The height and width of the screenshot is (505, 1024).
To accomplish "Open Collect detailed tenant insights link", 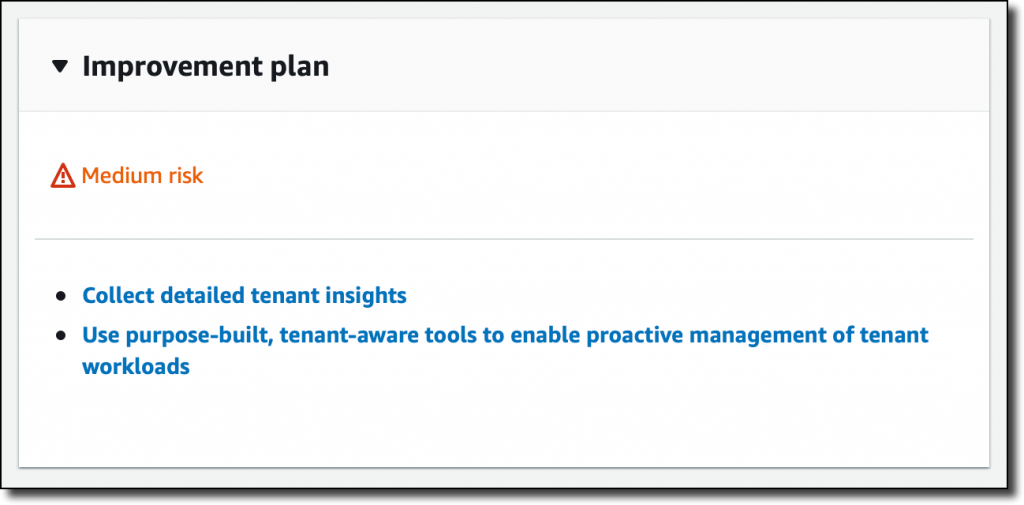I will 244,295.
